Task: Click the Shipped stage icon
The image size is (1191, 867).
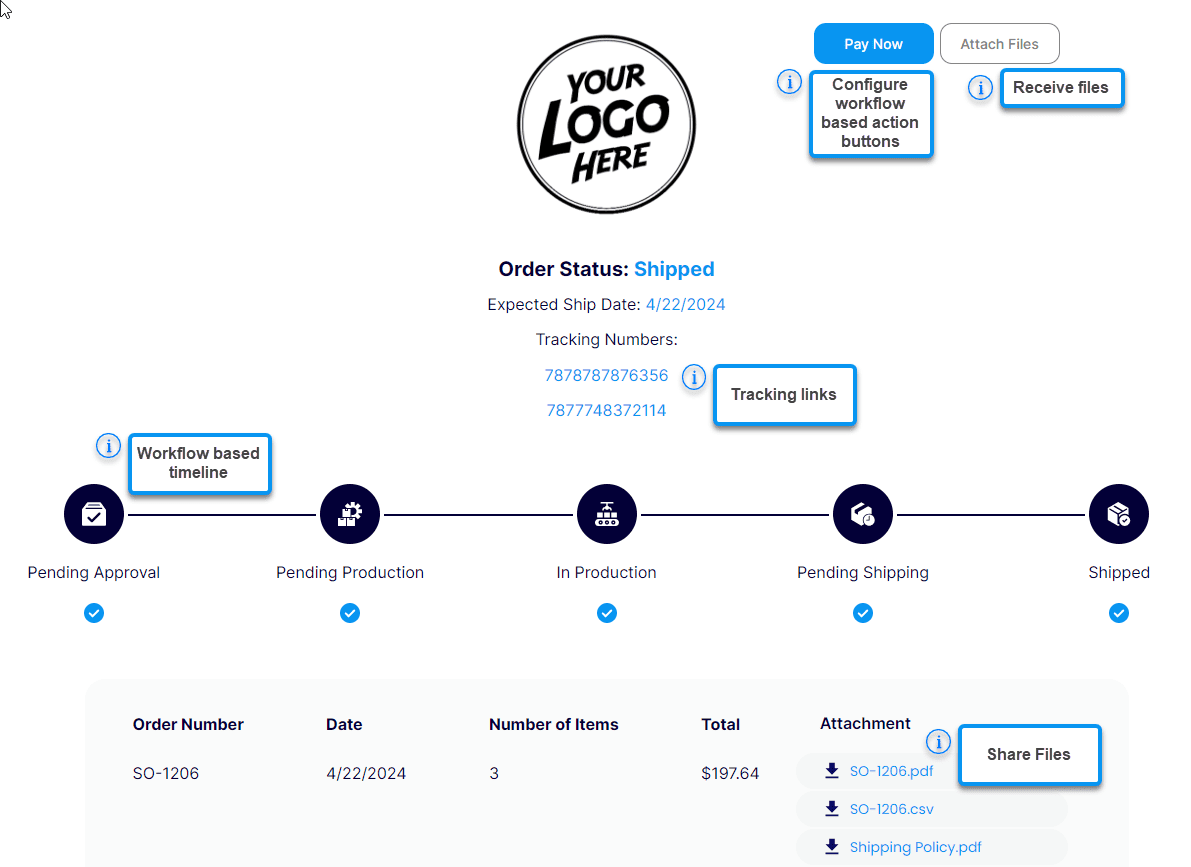Action: pyautogui.click(x=1119, y=514)
